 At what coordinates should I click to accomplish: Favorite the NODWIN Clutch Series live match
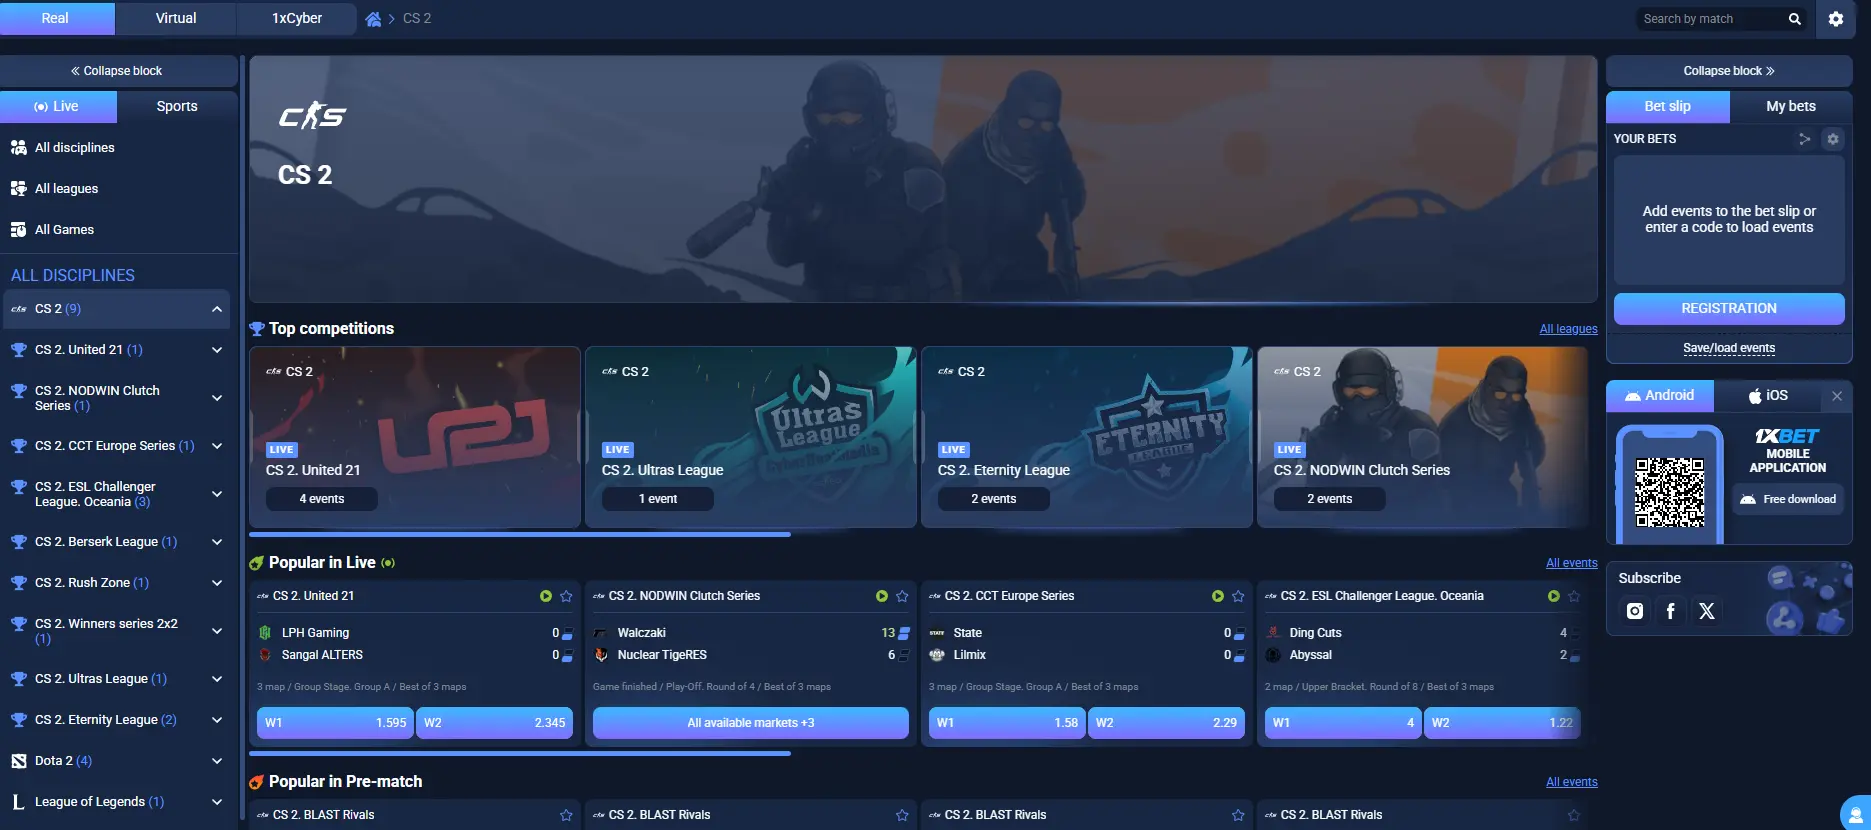pos(902,596)
